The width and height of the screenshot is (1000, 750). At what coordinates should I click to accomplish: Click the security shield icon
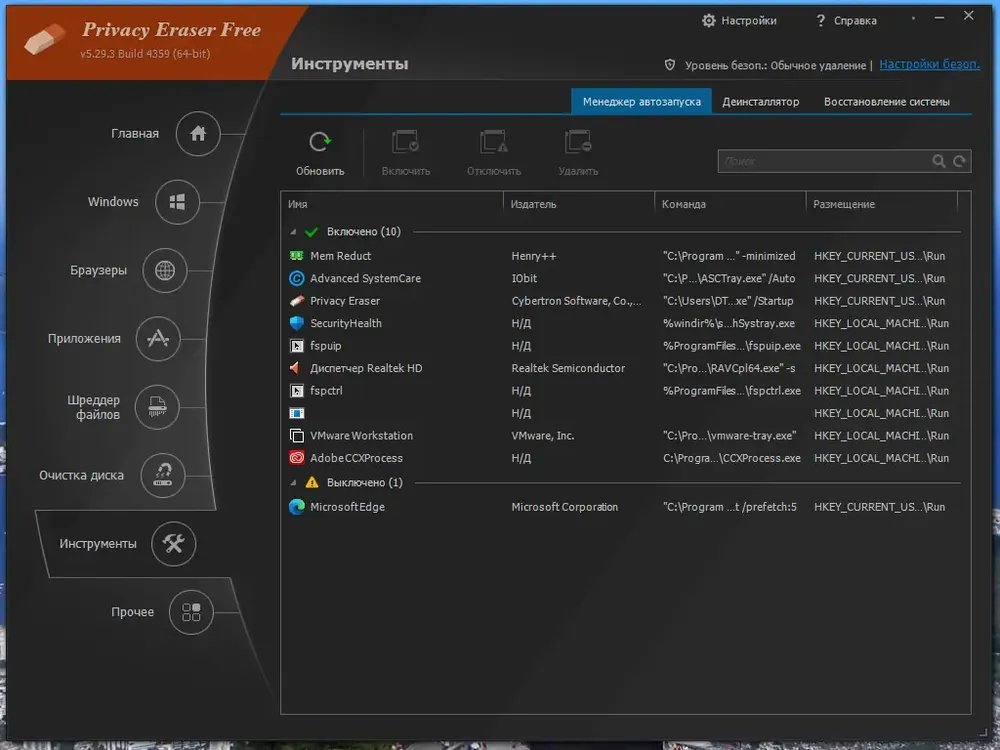(x=670, y=64)
